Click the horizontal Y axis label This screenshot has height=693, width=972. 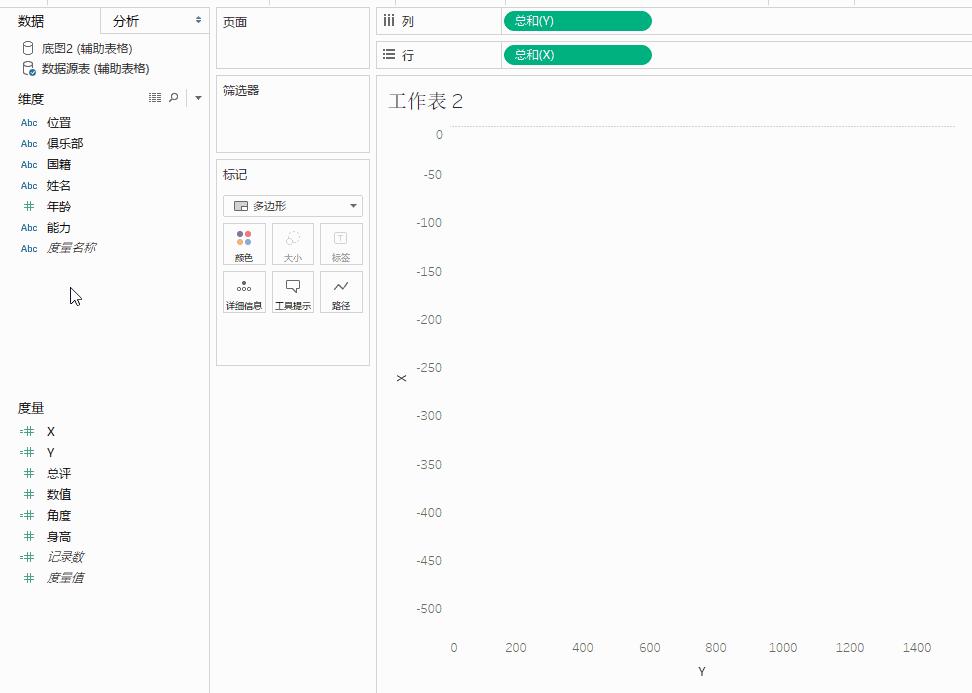(x=702, y=671)
